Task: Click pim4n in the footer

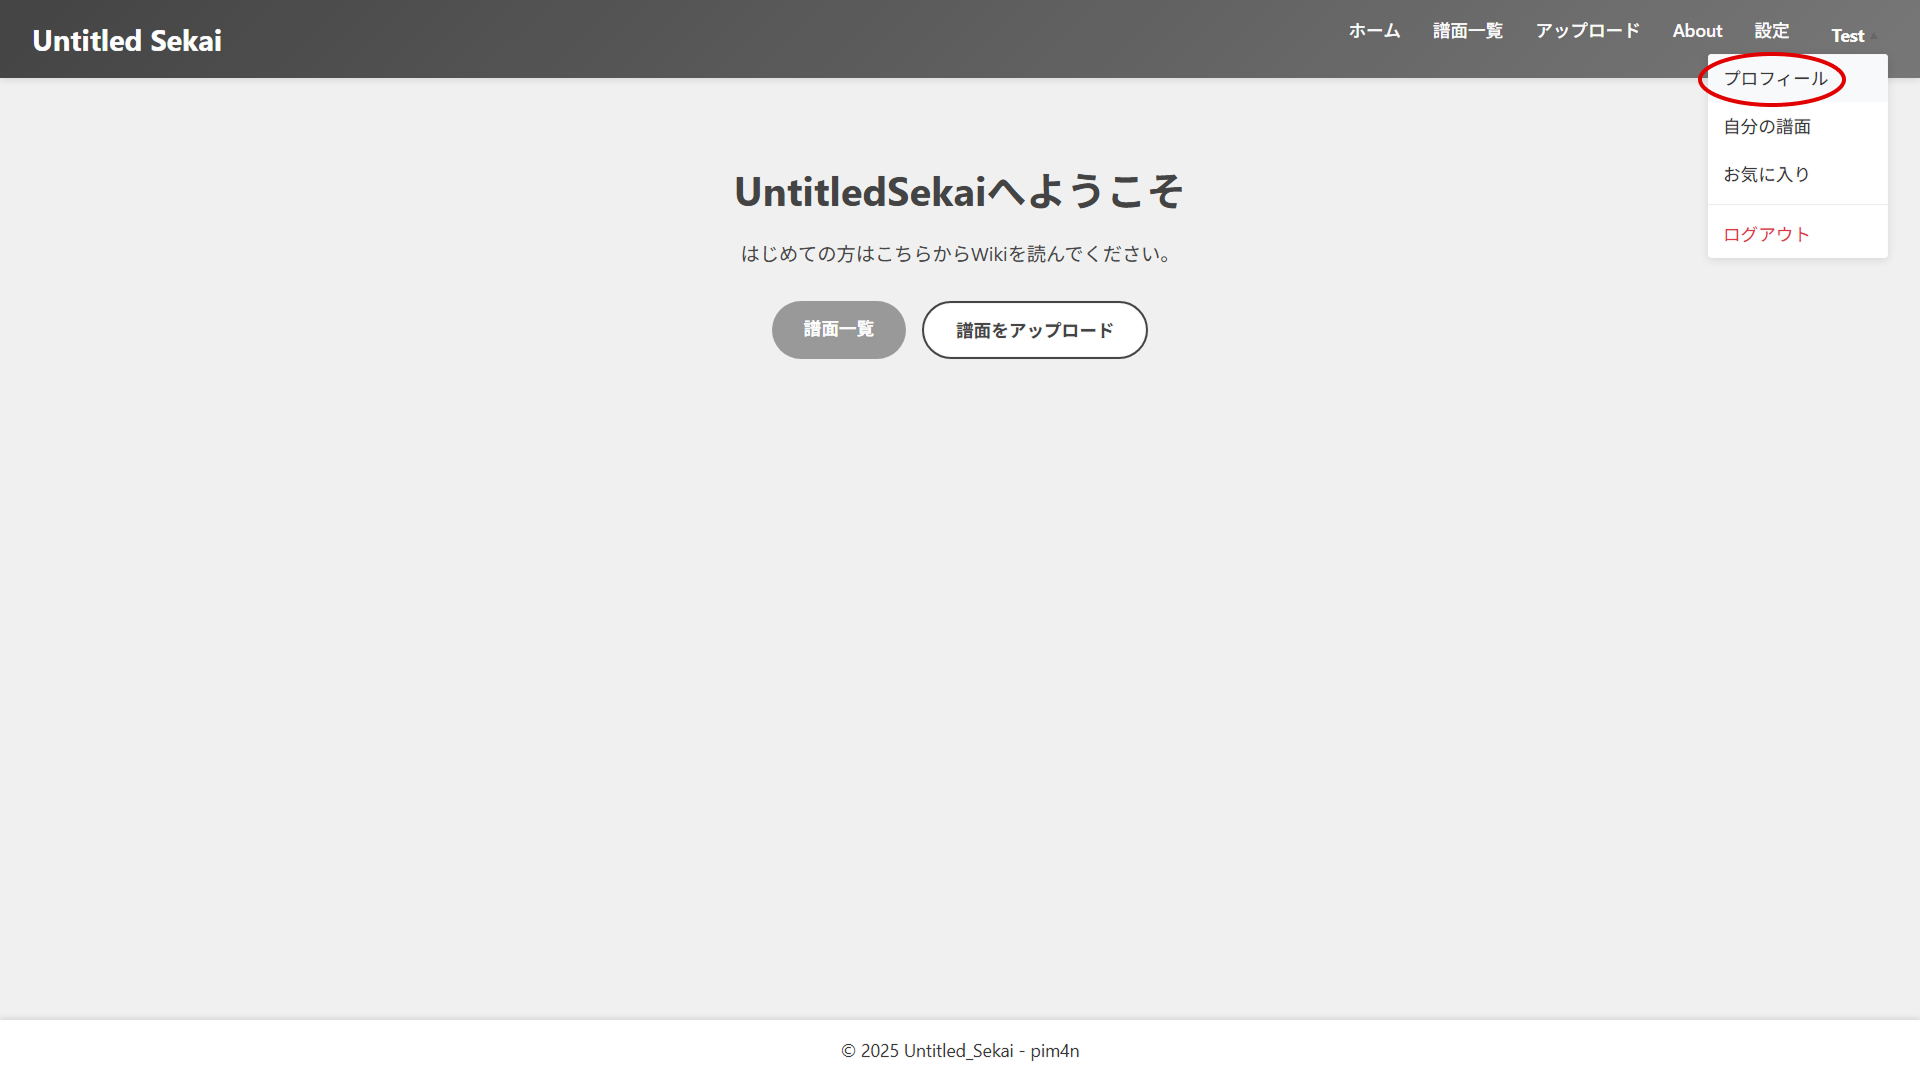Action: [1053, 1051]
